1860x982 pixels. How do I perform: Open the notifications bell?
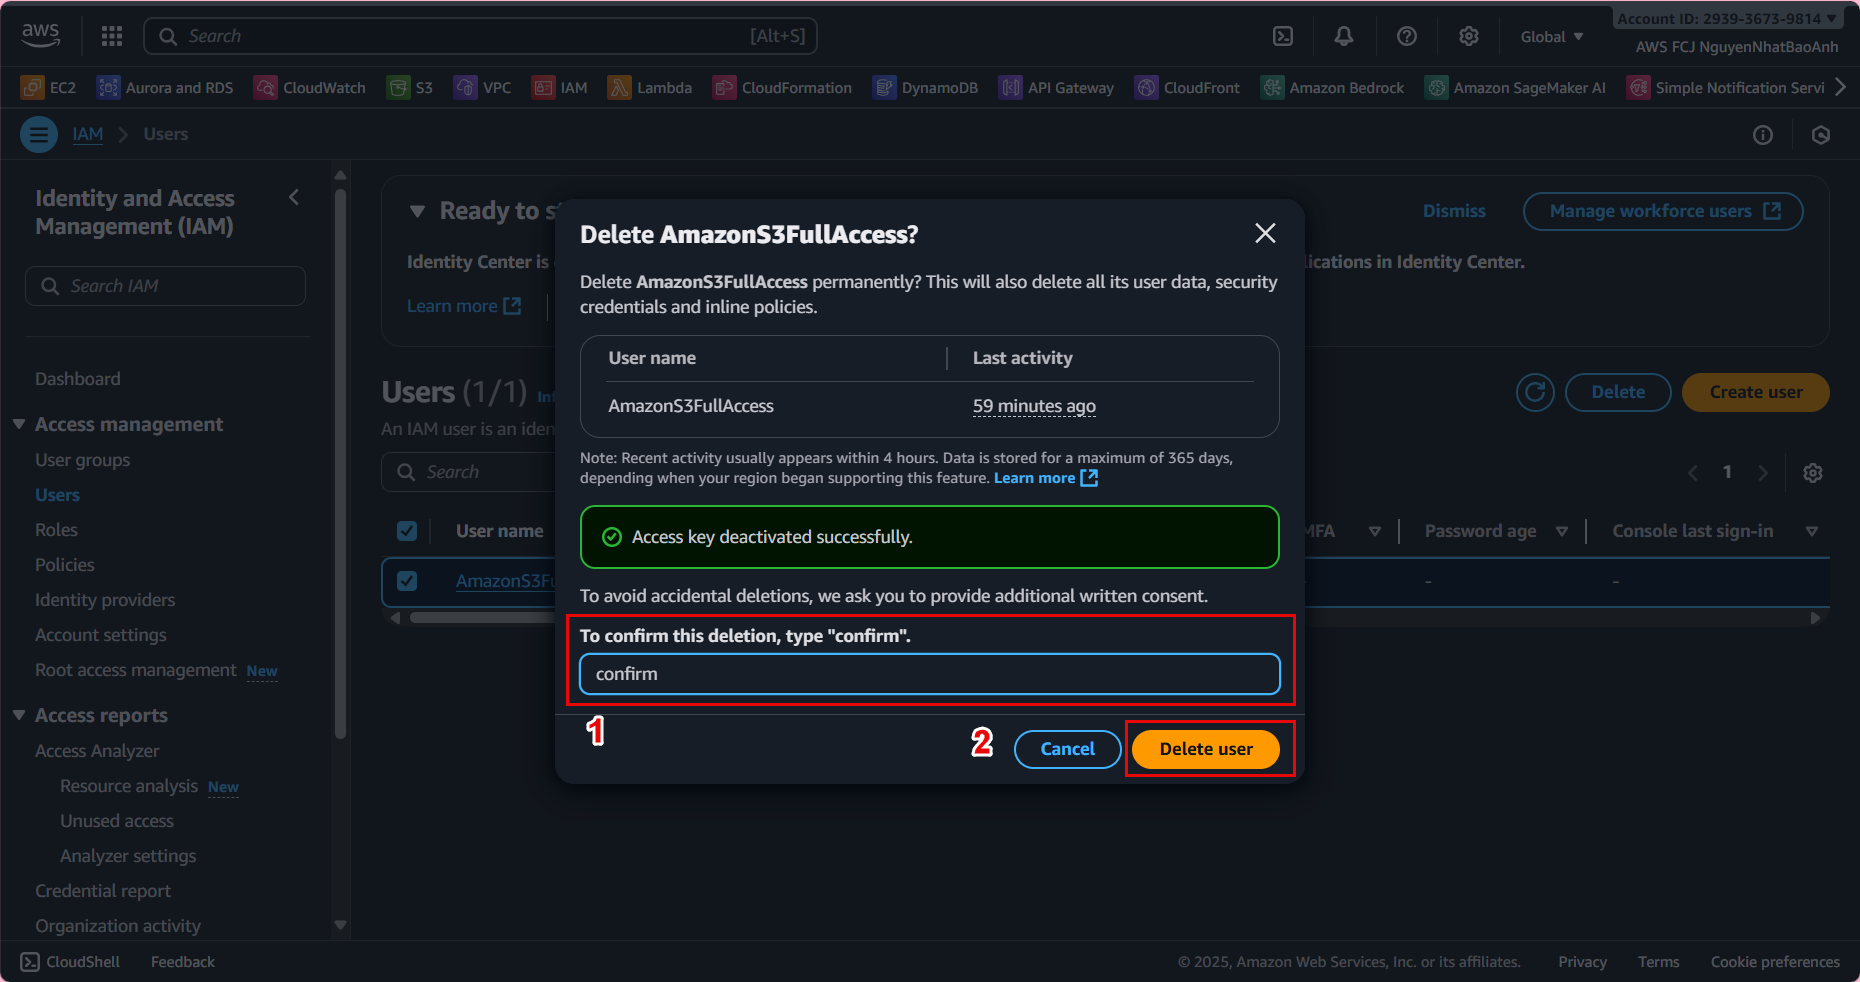coord(1344,36)
